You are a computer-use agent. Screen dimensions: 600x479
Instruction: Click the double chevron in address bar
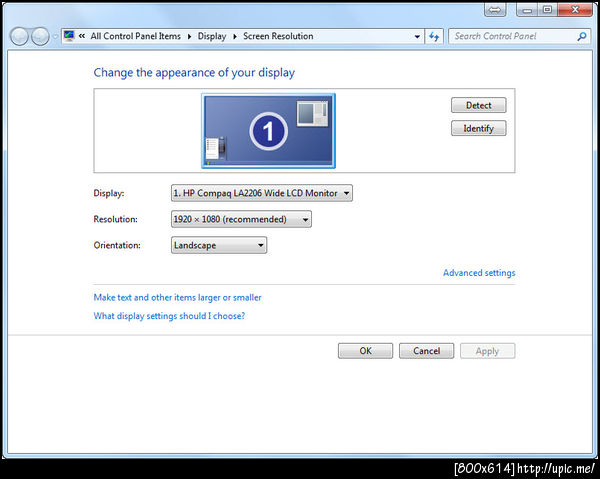pos(82,36)
